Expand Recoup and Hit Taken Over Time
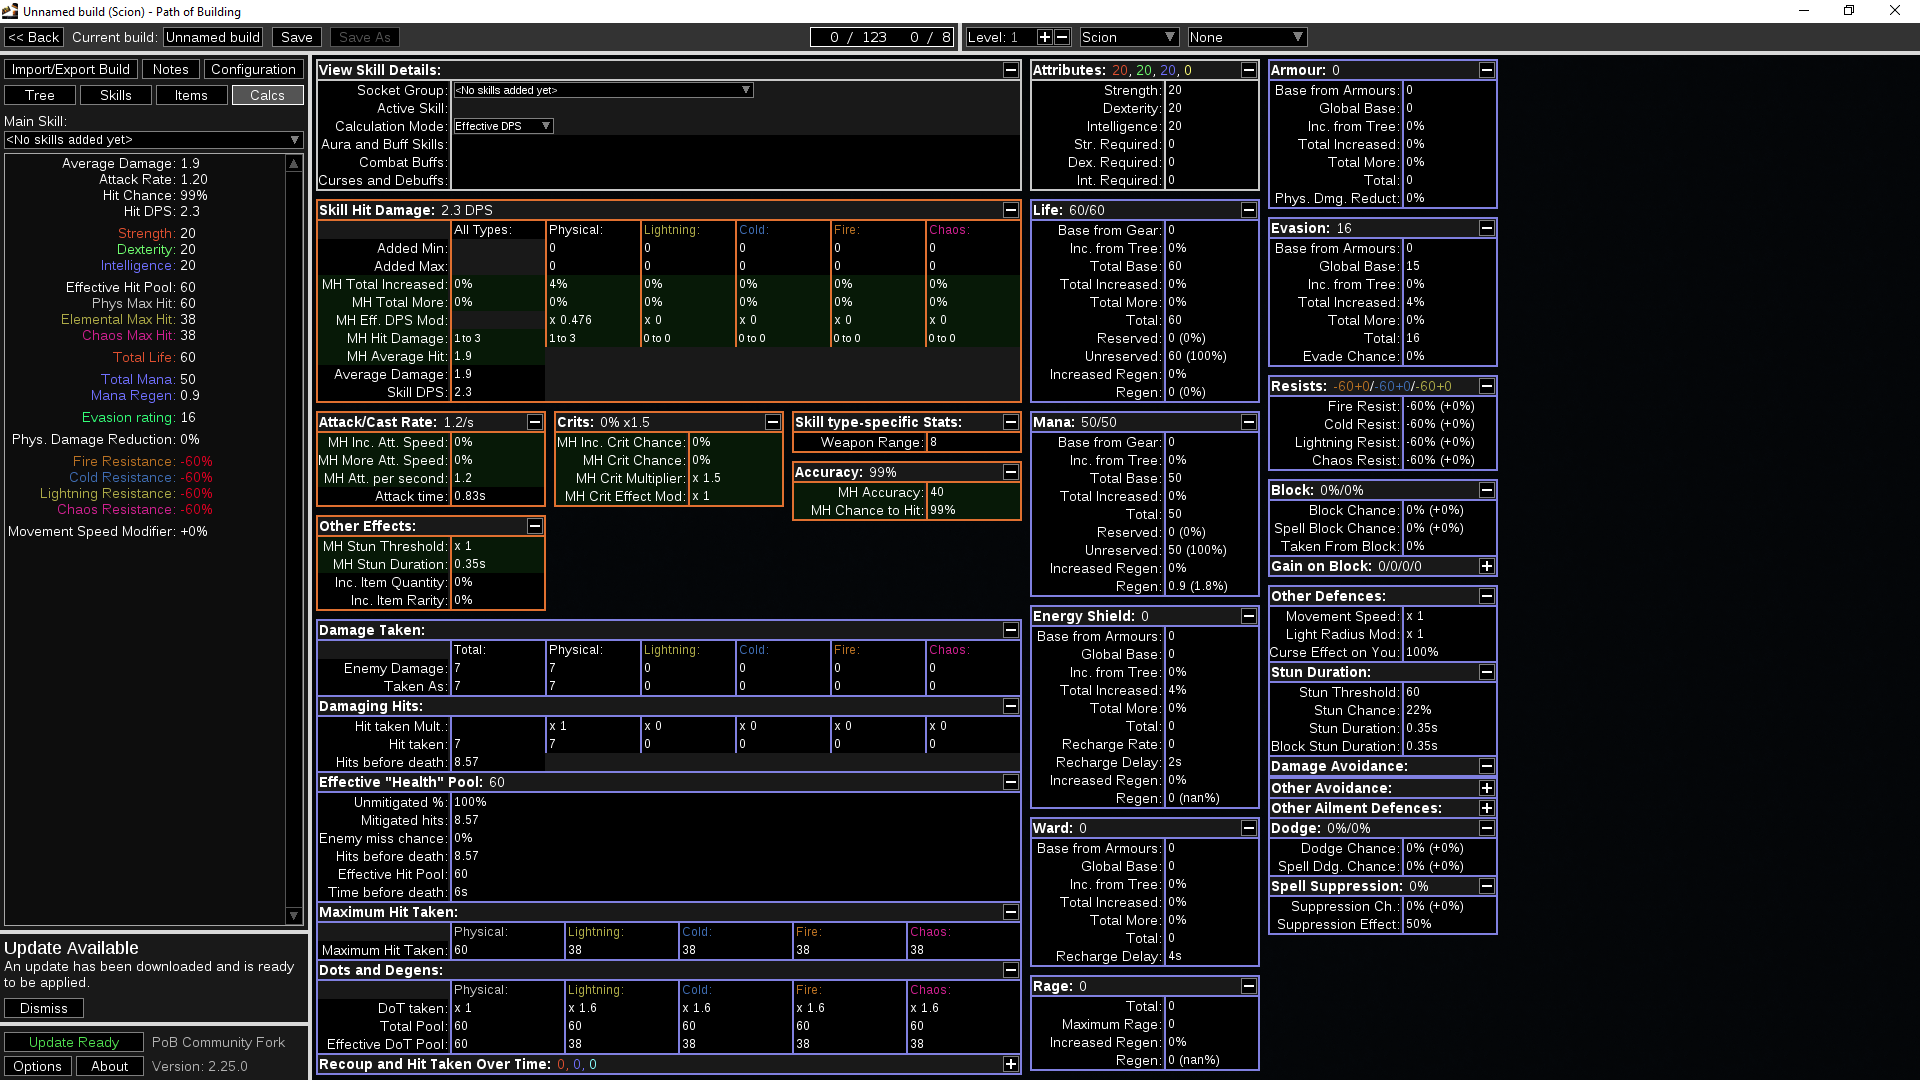The image size is (1920, 1080). (1011, 1064)
